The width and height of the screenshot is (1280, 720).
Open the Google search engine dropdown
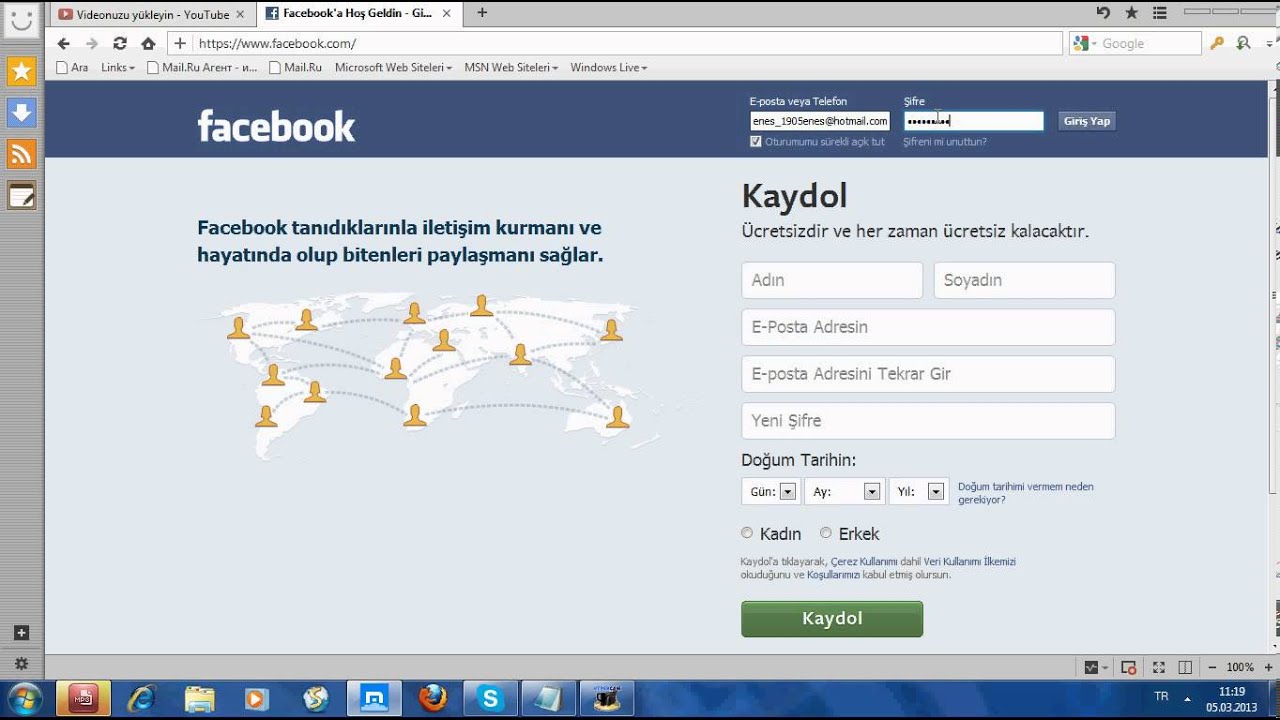1084,43
